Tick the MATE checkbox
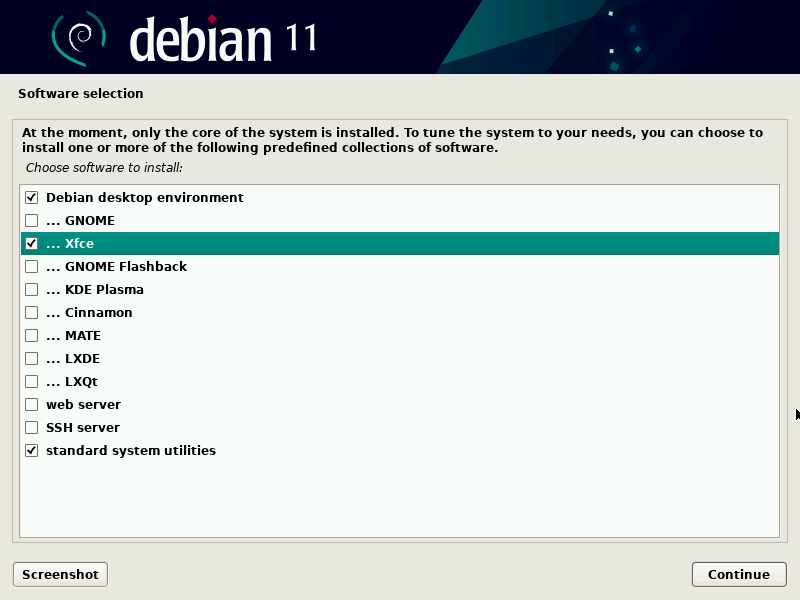 [x=32, y=335]
